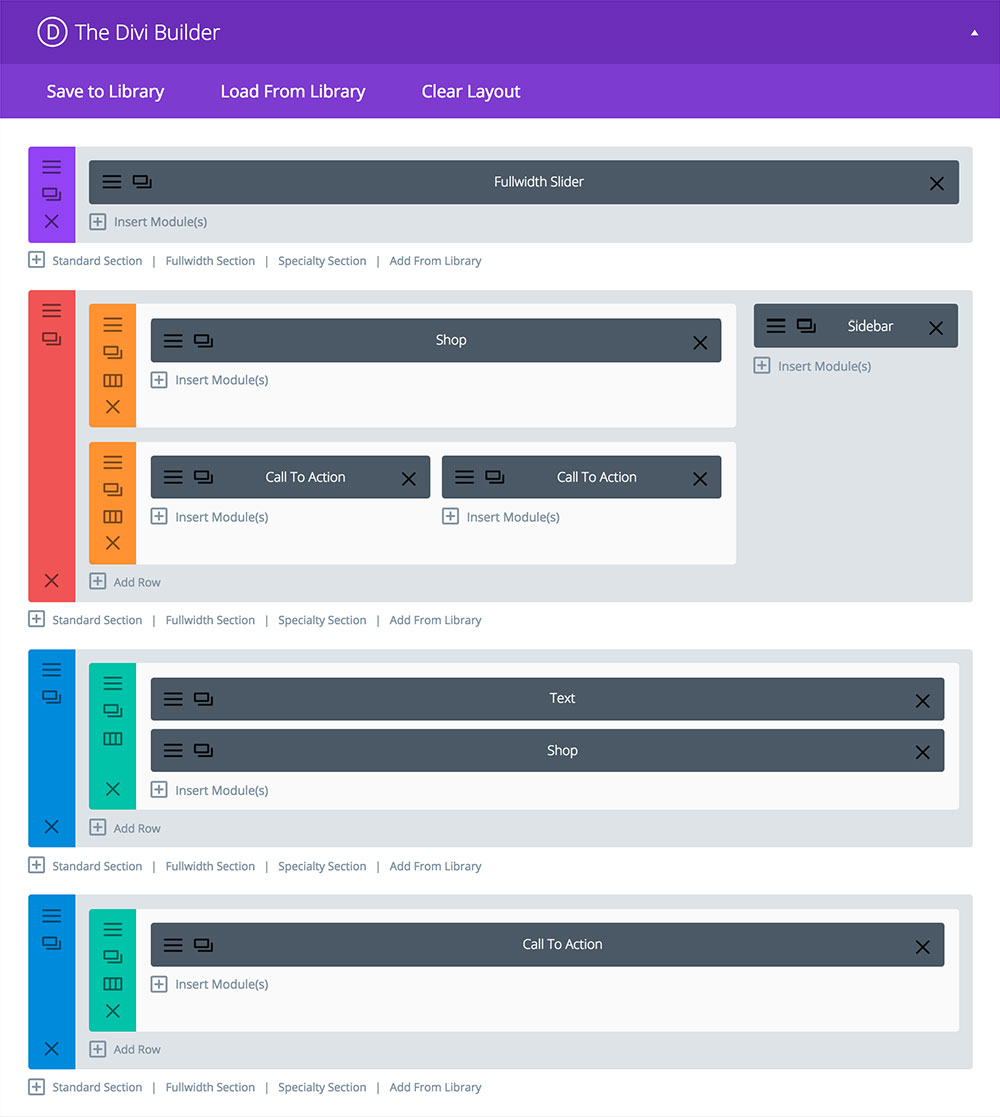Image resolution: width=1000 pixels, height=1117 pixels.
Task: Open the Shop module settings
Action: tap(172, 340)
